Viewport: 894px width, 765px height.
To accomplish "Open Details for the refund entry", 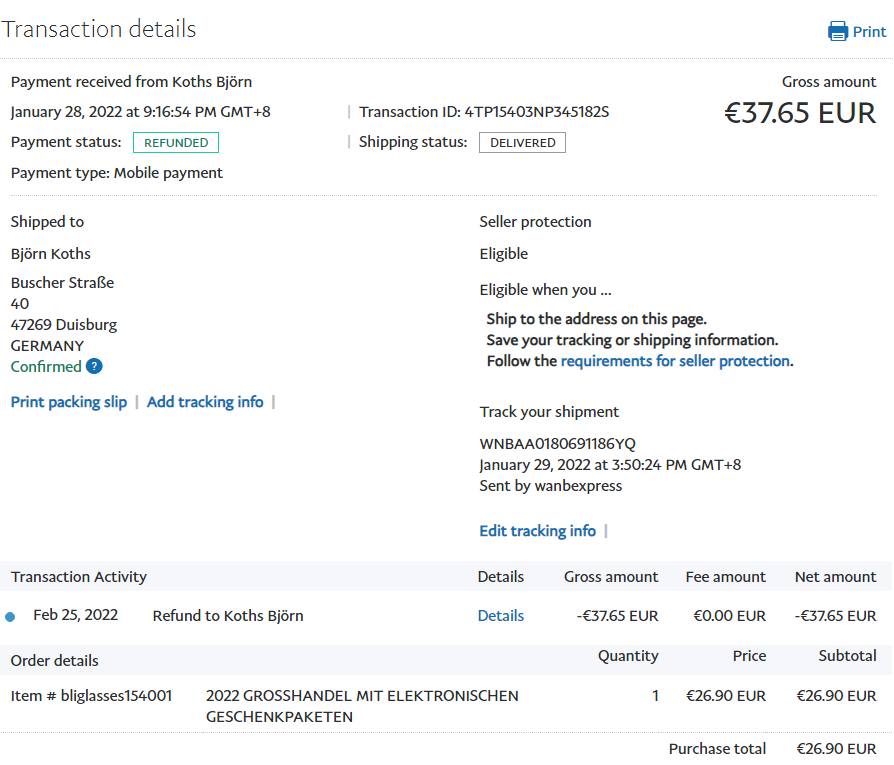I will (500, 616).
